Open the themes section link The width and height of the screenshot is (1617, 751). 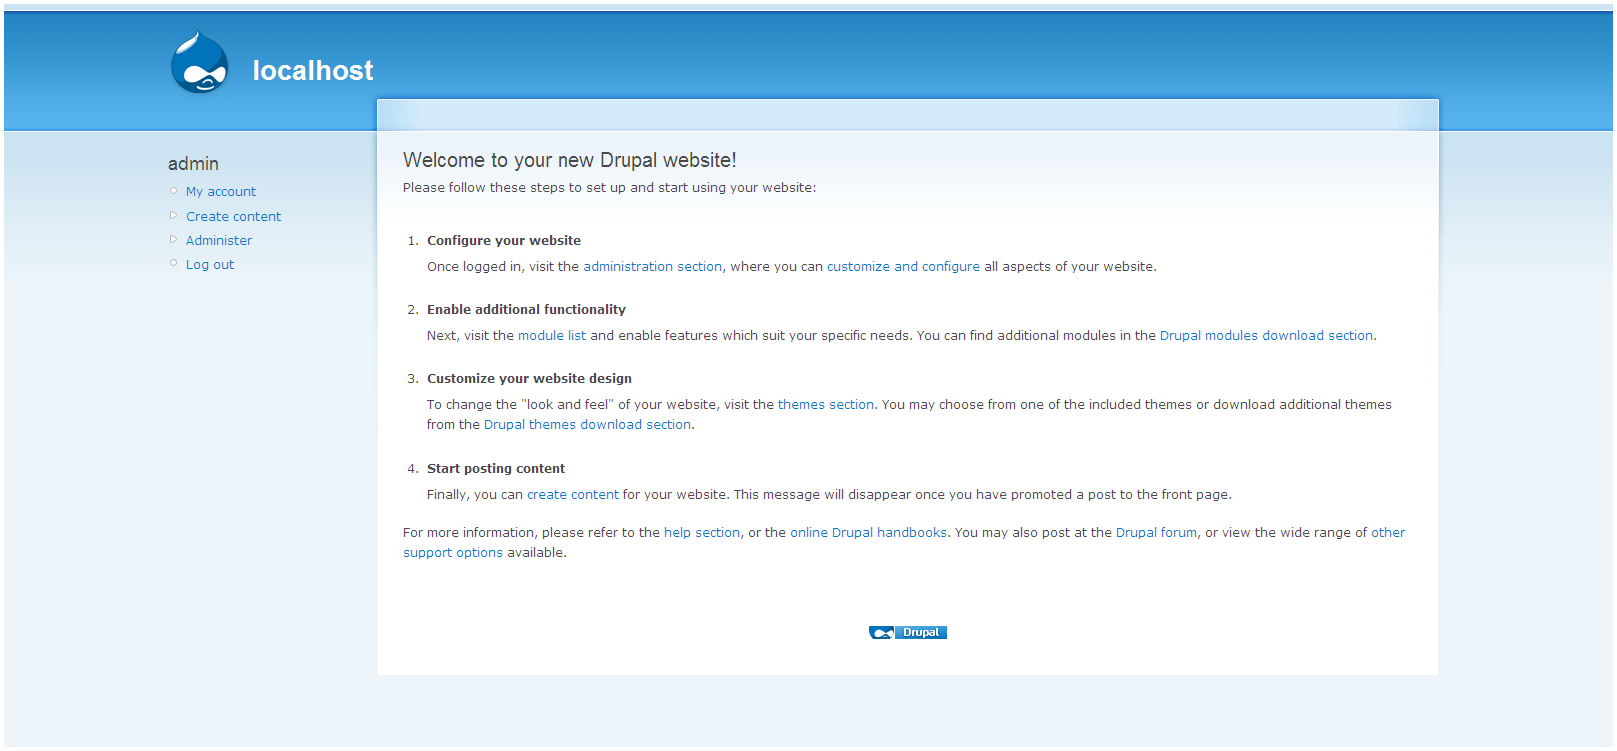[826, 404]
